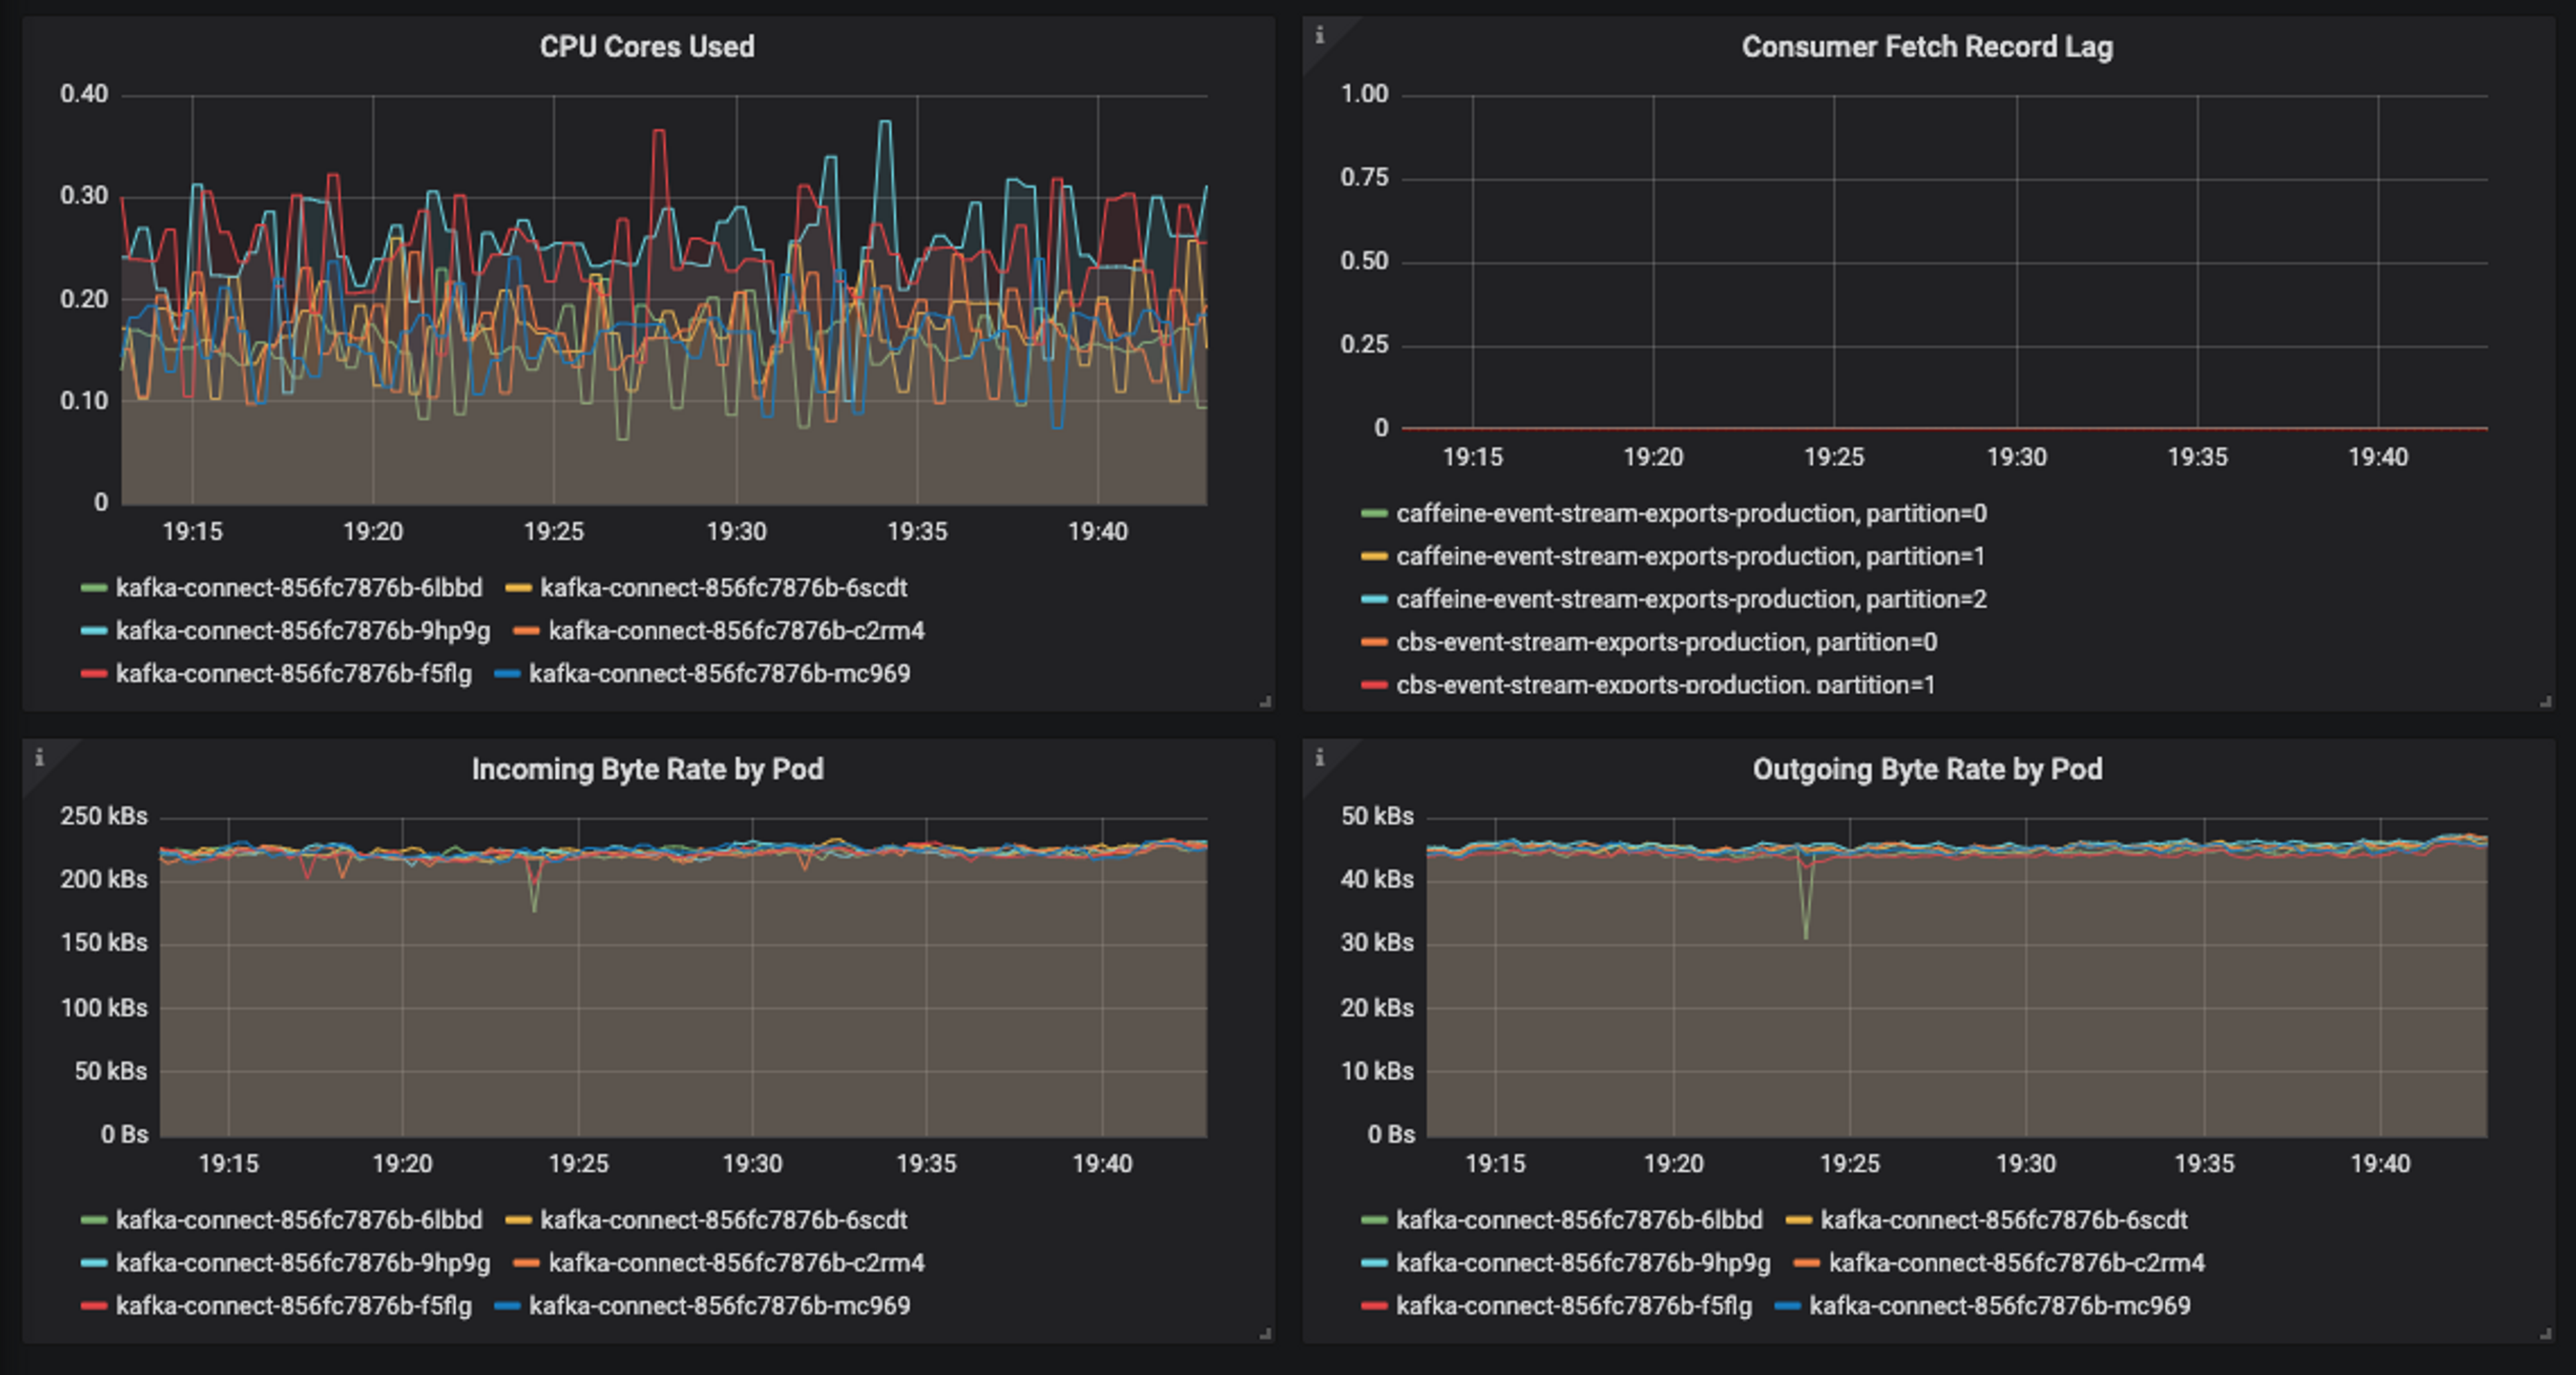Toggle kafka-connect-856fc7876b-6lbbd series in CPU legend
Image resolution: width=2576 pixels, height=1375 pixels.
point(298,588)
